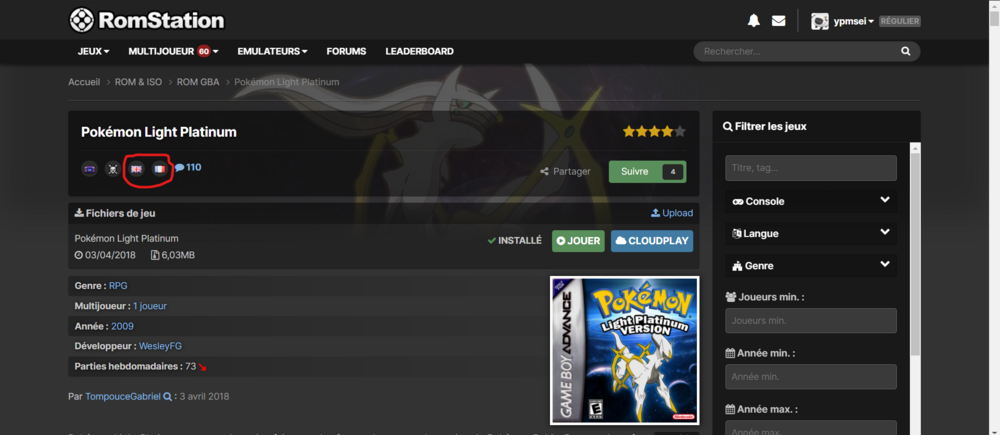Open the notifications bell
The width and height of the screenshot is (1000, 435).
point(754,20)
